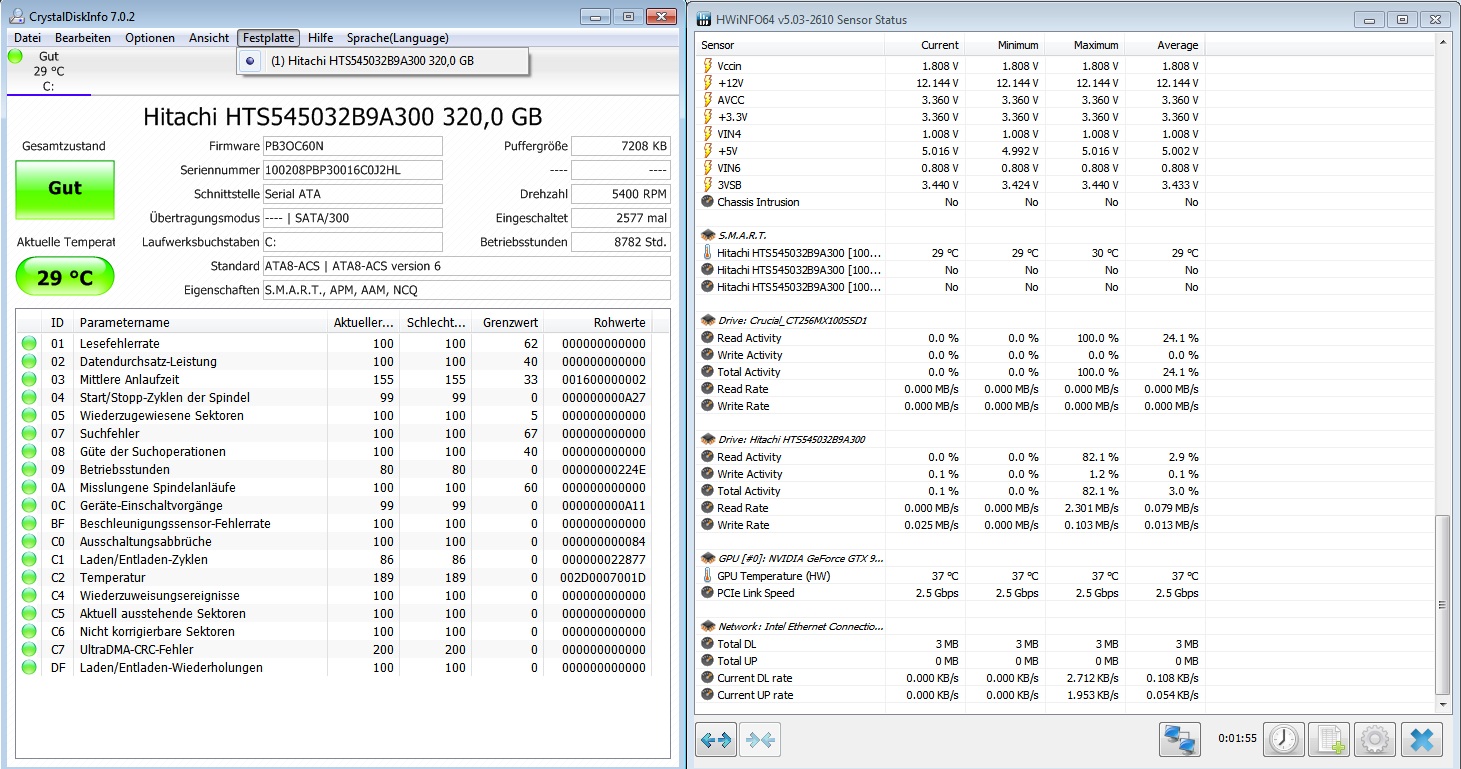The width and height of the screenshot is (1461, 769).
Task: Click lightning icon beside Vccin sensor
Action: (708, 66)
